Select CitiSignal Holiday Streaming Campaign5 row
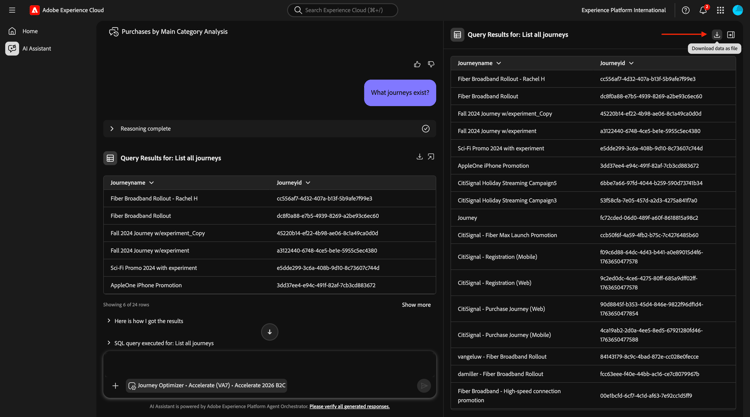 [593, 183]
